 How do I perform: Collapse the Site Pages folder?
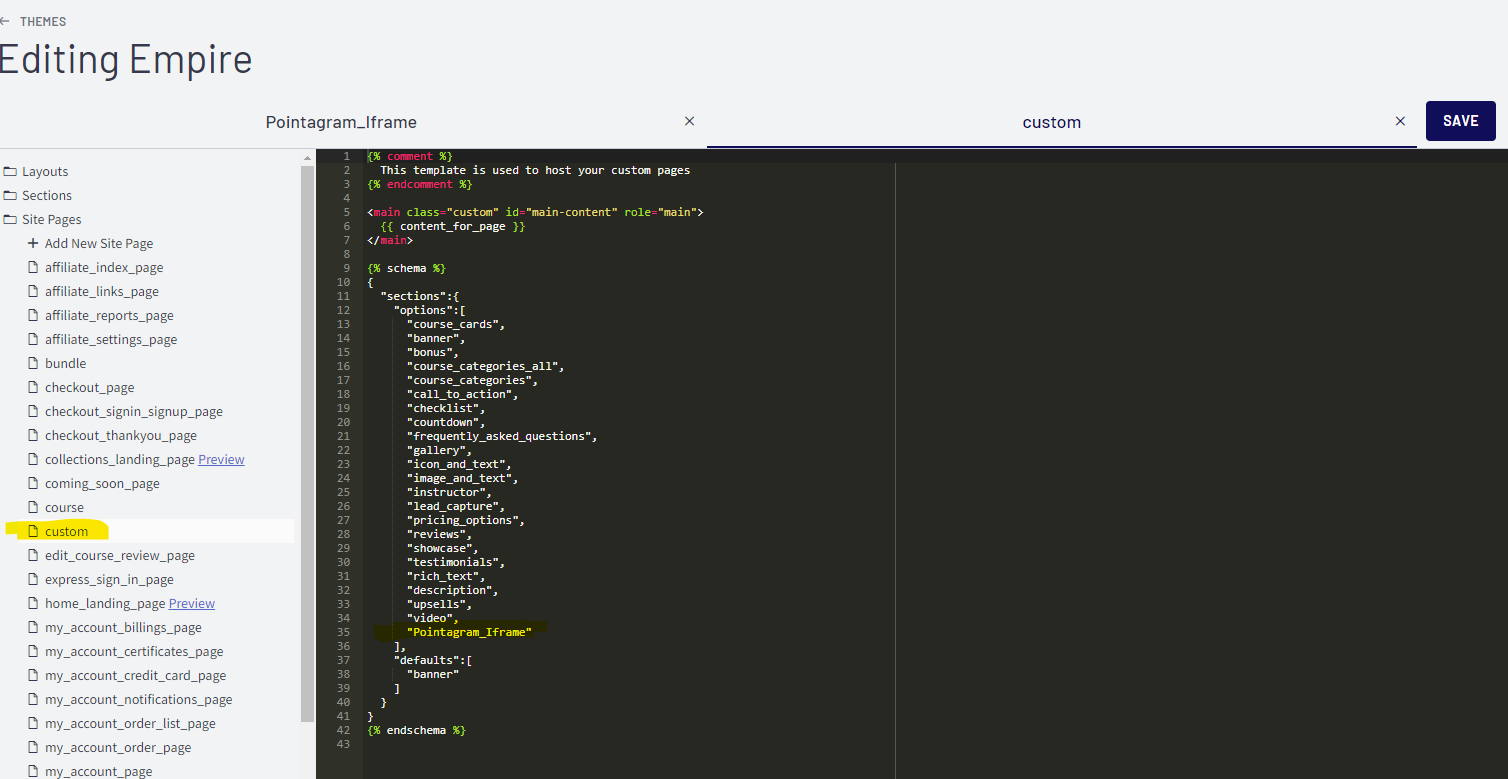tap(52, 219)
